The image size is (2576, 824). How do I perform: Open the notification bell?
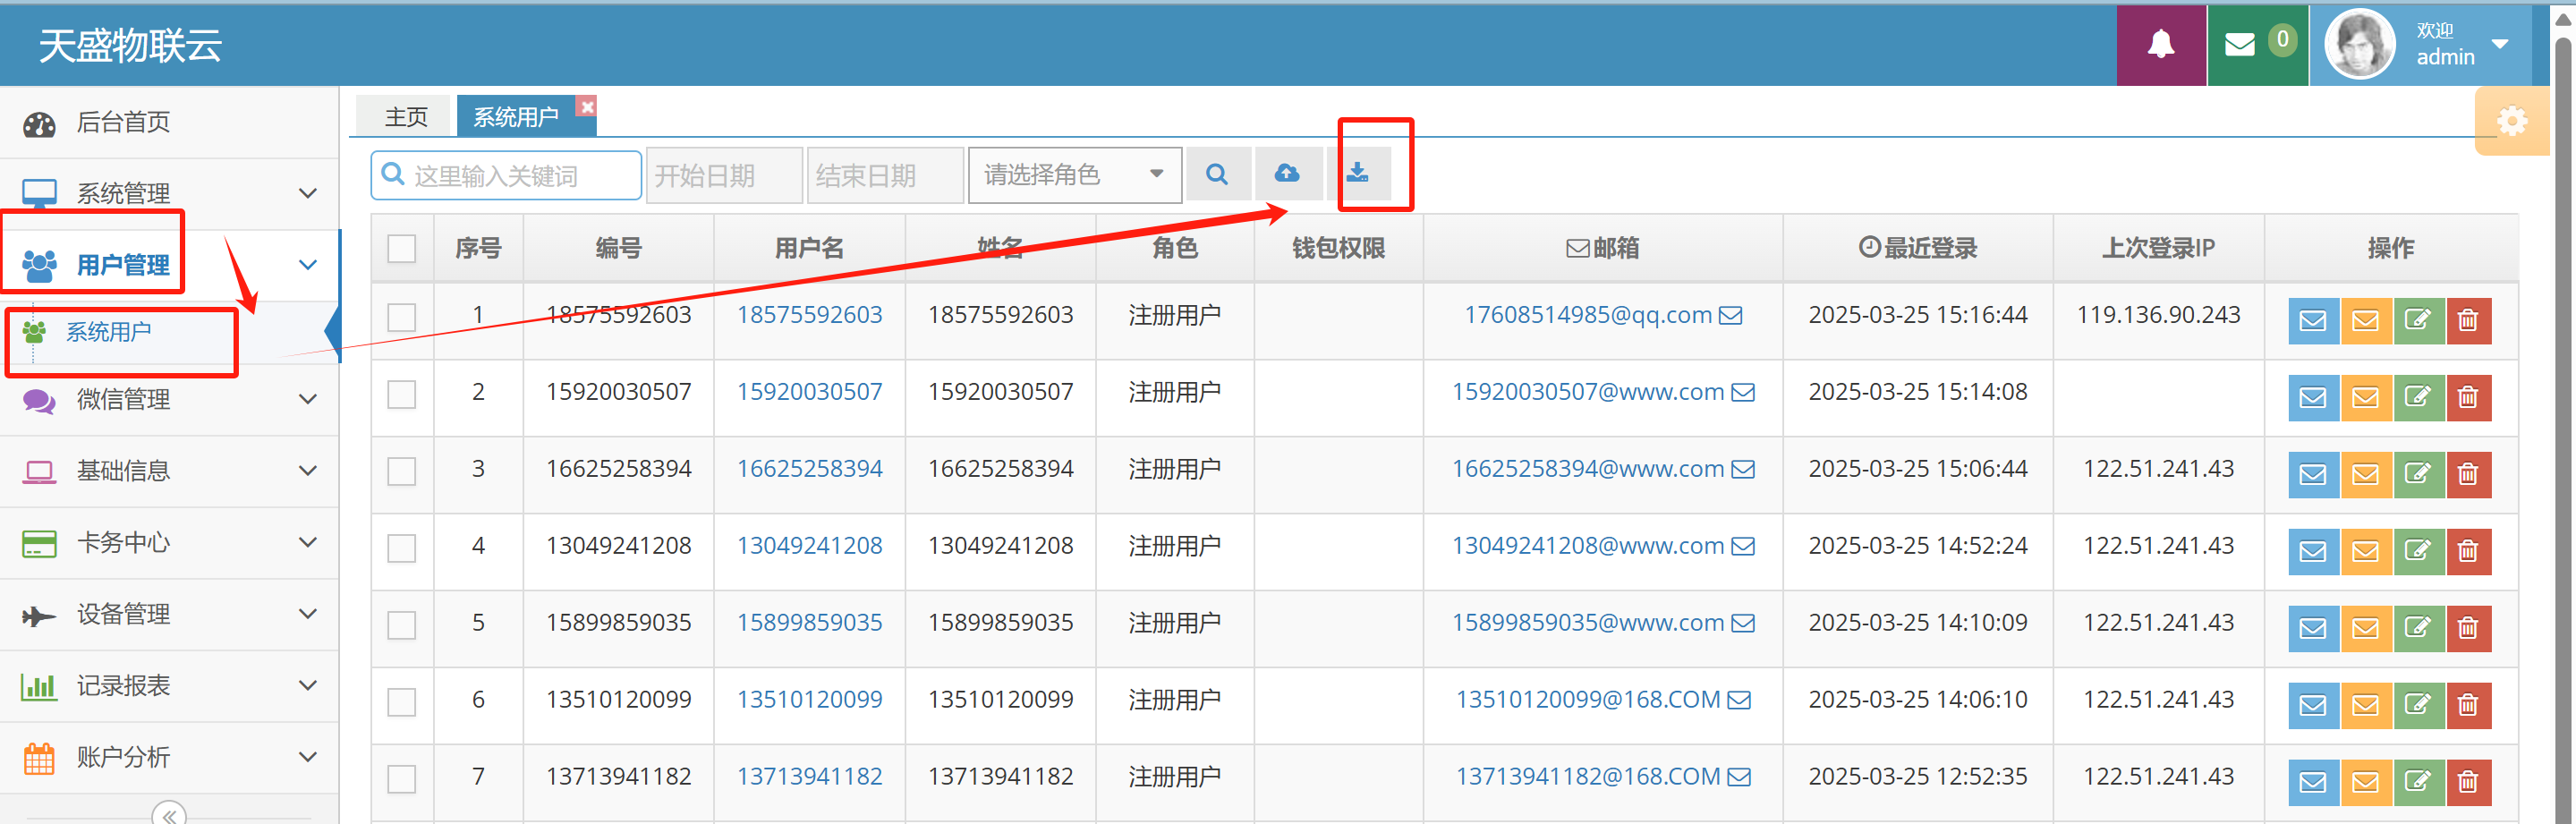[x=2161, y=45]
